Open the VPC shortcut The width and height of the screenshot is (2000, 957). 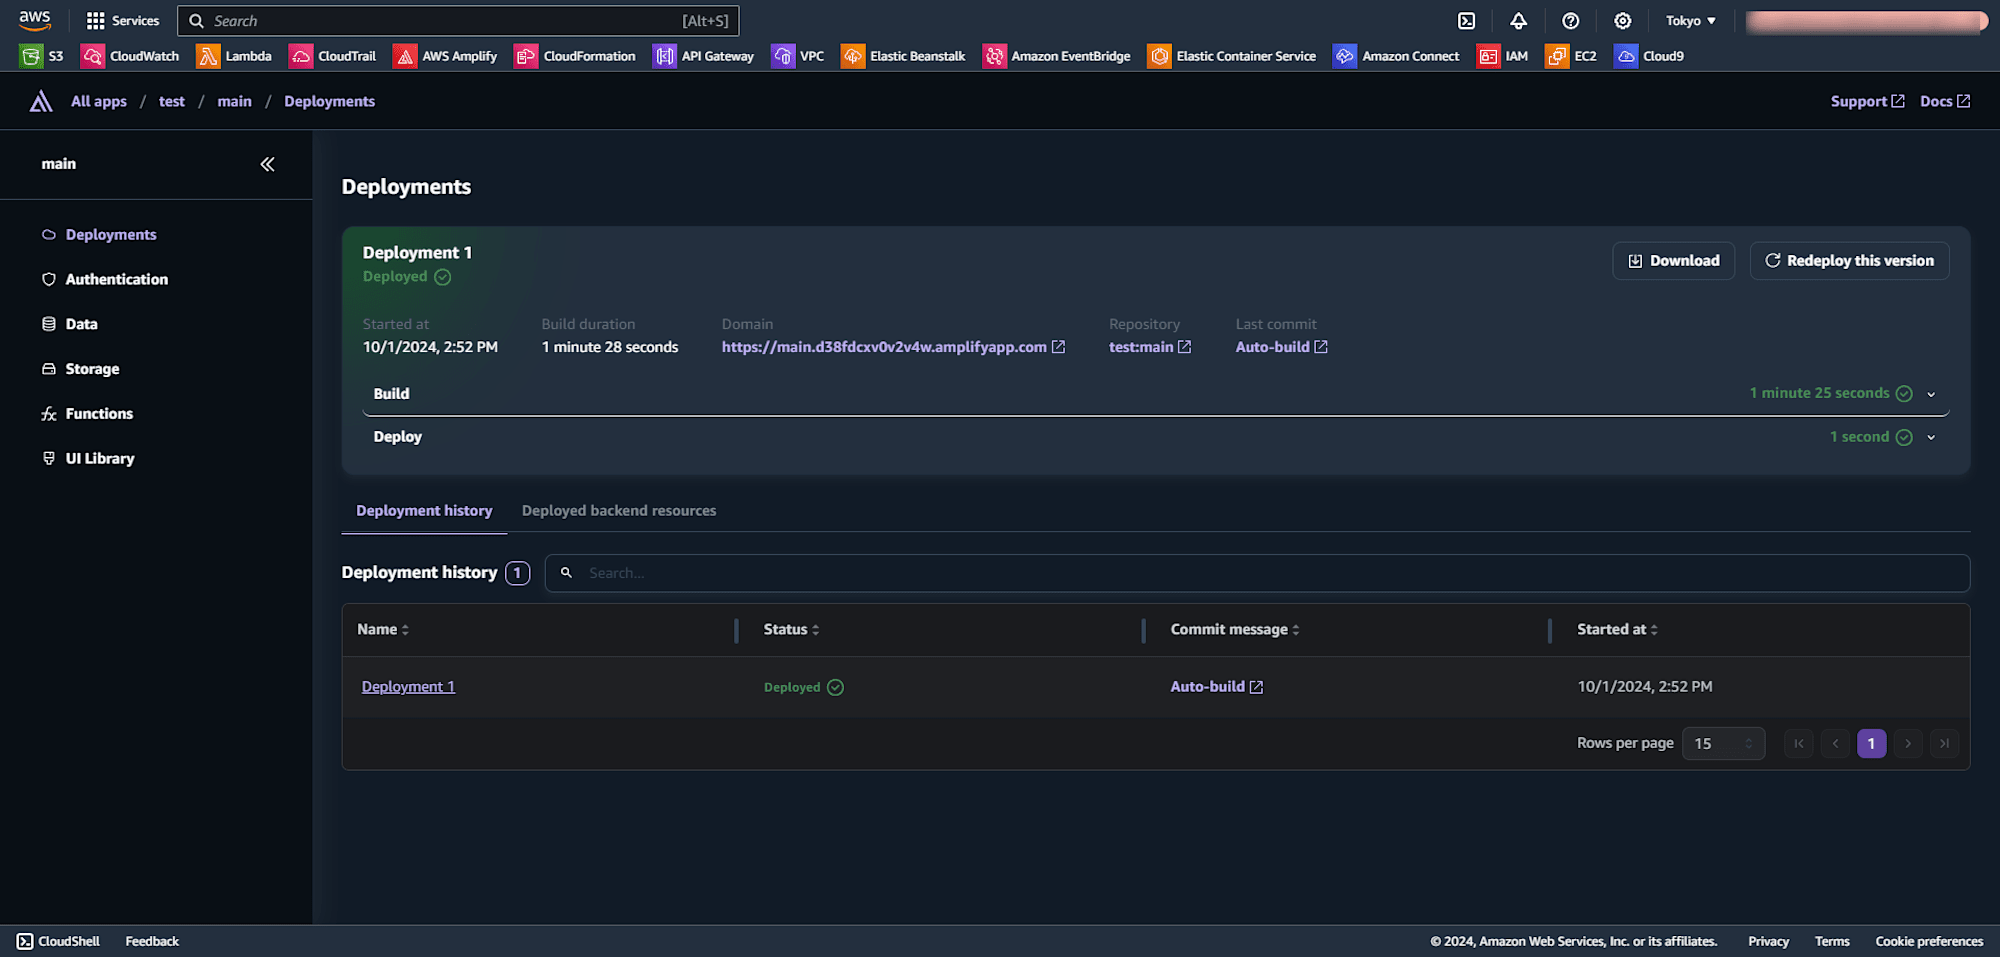click(x=798, y=56)
